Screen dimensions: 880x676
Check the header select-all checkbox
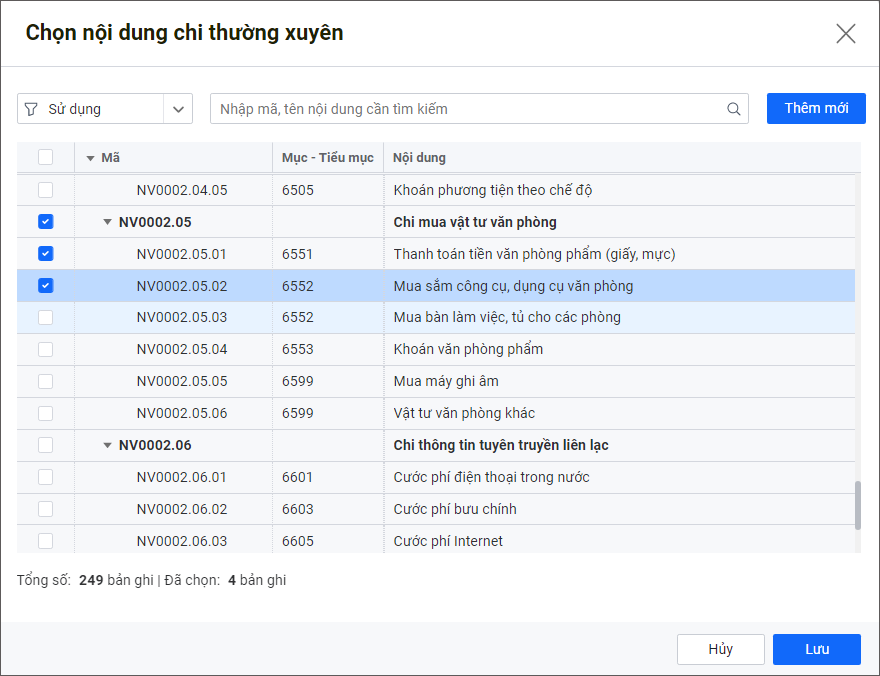[46, 157]
